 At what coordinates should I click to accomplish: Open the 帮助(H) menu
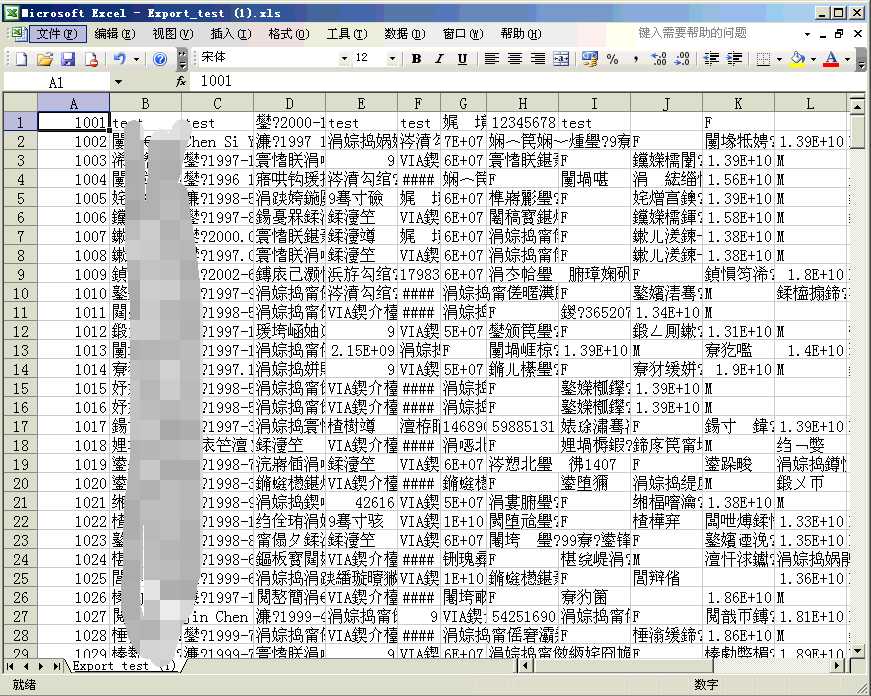520,34
